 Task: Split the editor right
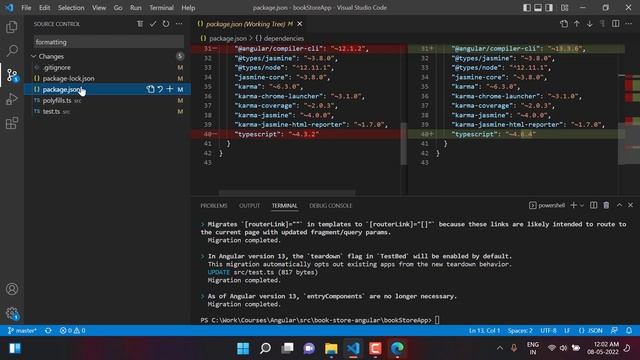[x=616, y=24]
